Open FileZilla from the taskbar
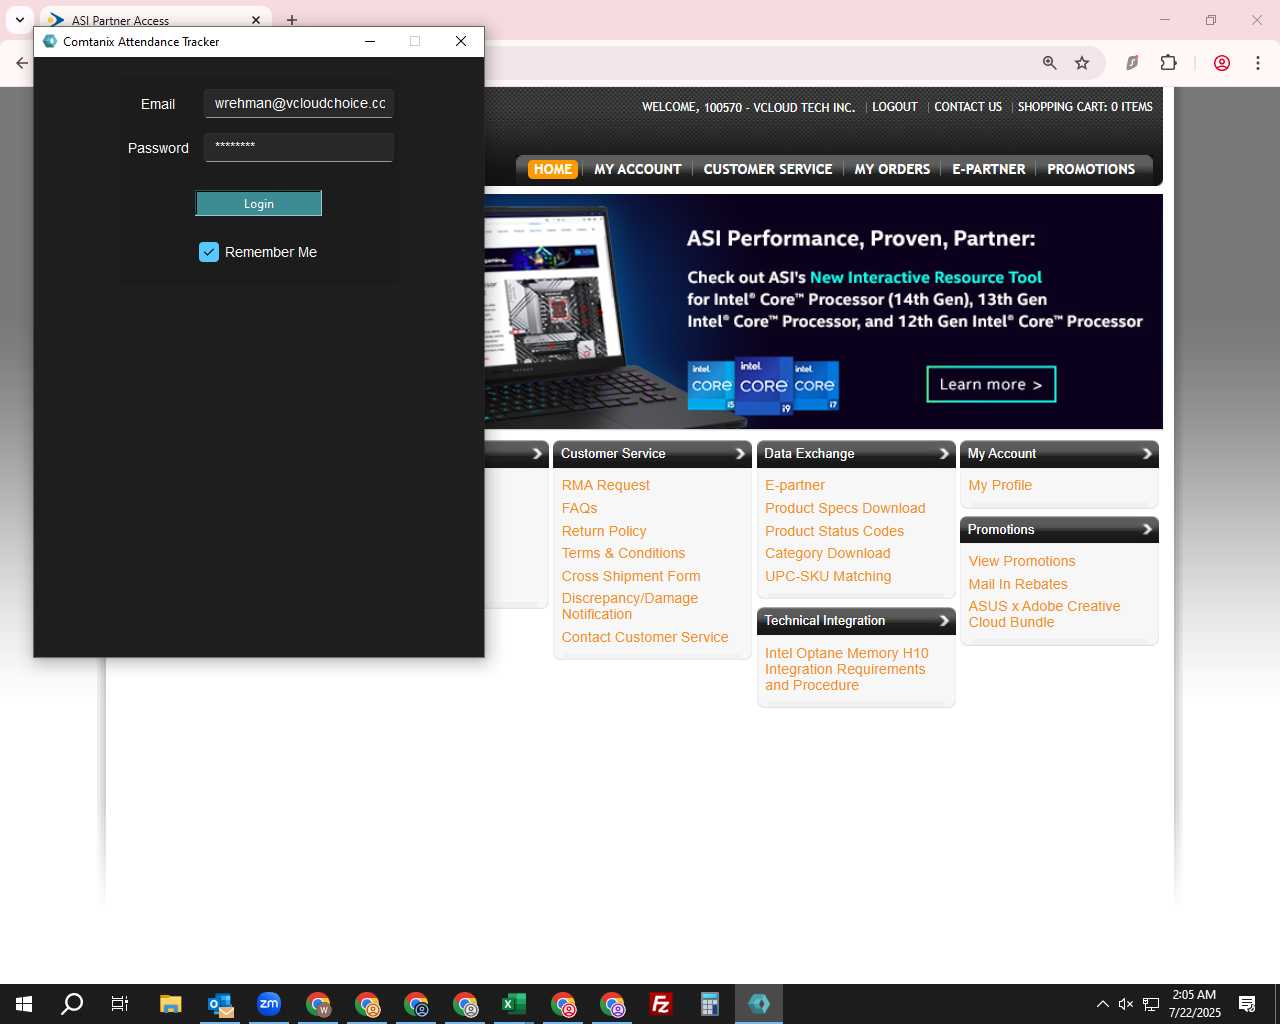 pyautogui.click(x=661, y=1004)
